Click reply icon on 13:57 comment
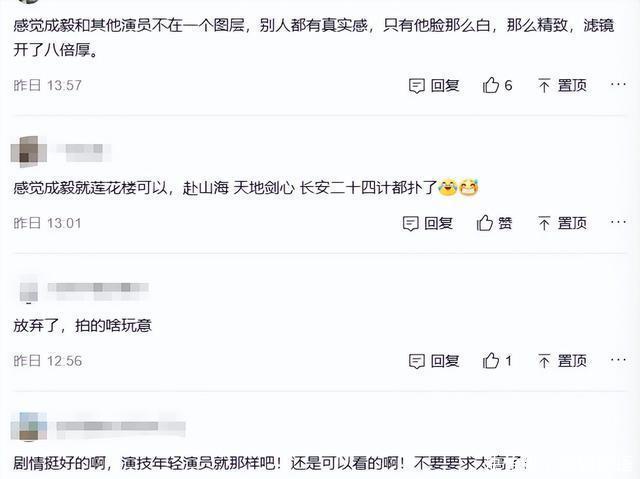Viewport: 640px width, 479px height. [x=417, y=86]
